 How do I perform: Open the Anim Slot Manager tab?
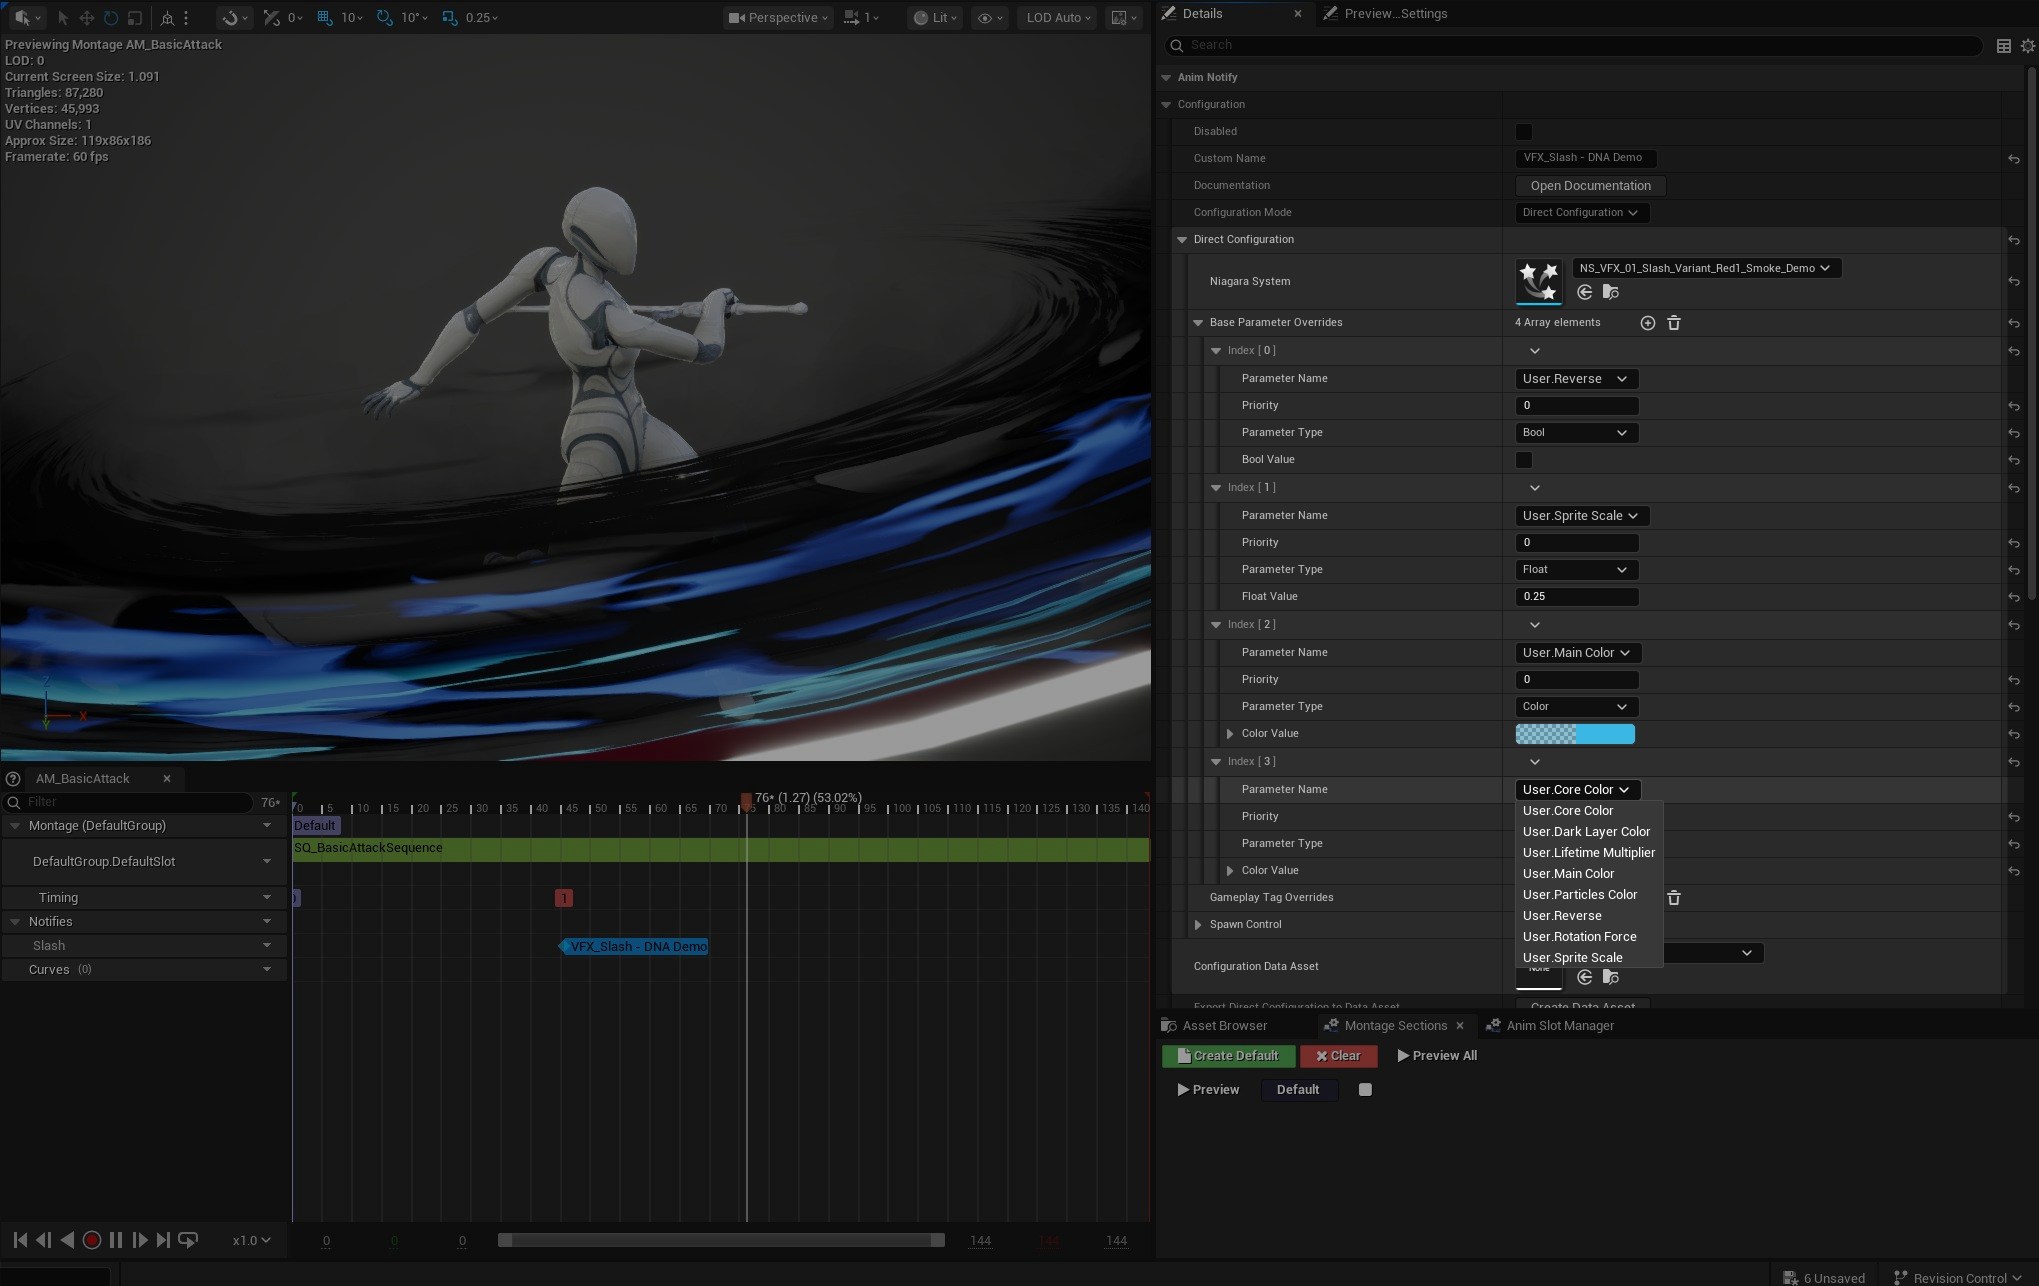click(x=1559, y=1026)
